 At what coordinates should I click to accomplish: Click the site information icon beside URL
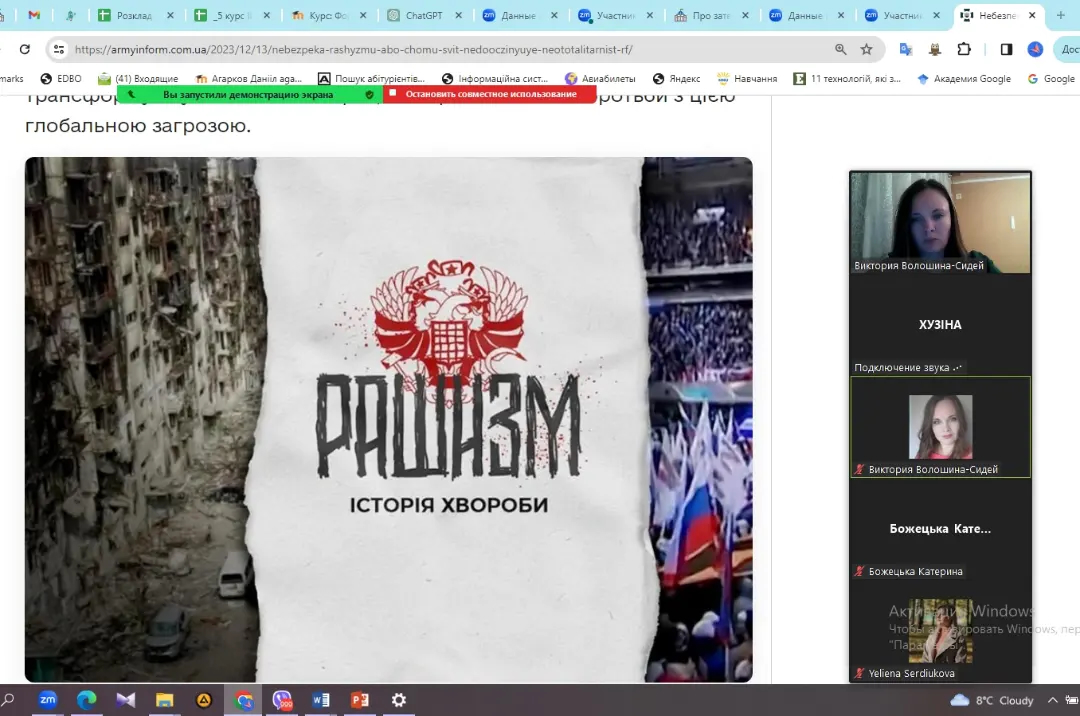59,49
